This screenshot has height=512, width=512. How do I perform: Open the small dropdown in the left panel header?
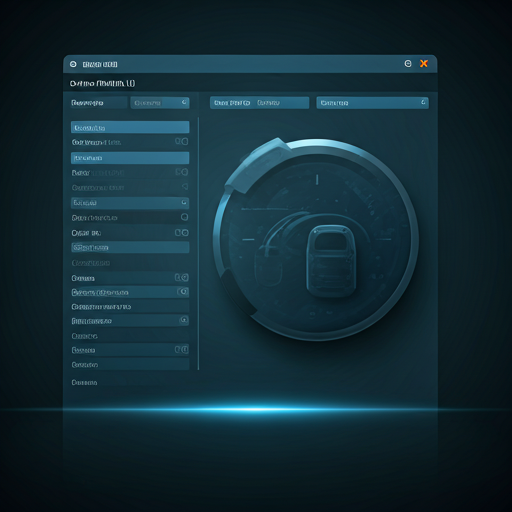click(x=160, y=103)
